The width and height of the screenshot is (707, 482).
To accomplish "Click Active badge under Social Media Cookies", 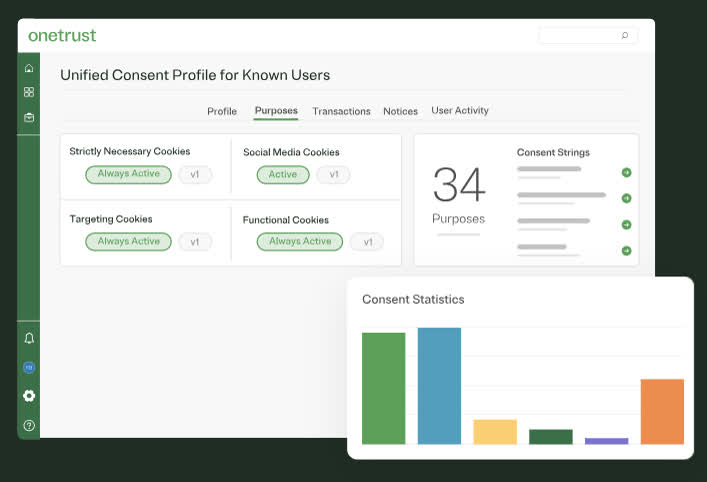I will [283, 174].
